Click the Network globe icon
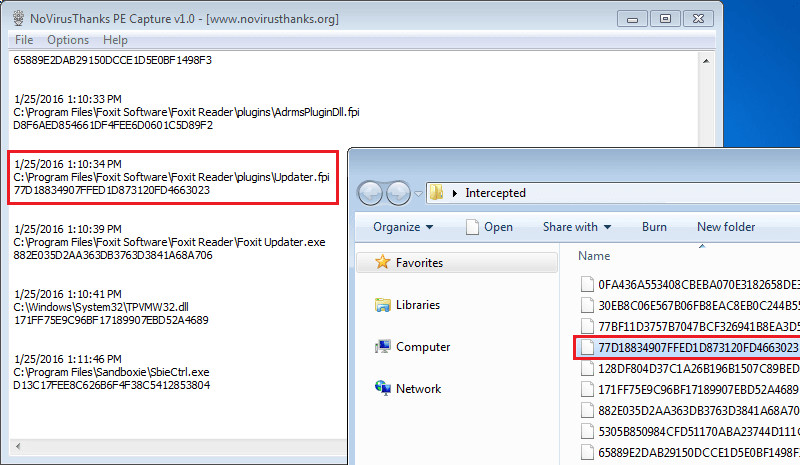 click(x=383, y=388)
